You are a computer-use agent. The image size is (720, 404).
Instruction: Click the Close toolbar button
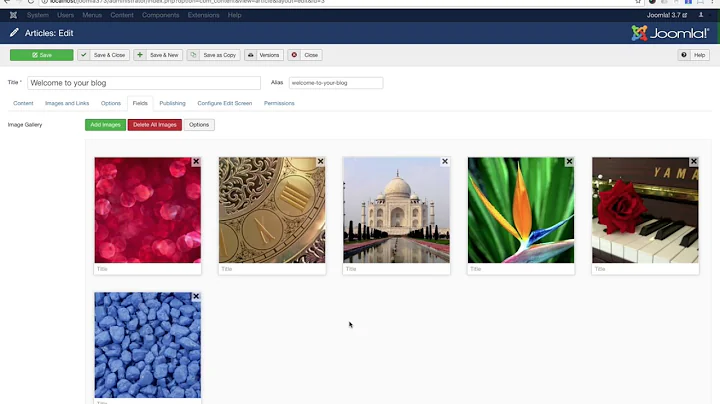[x=305, y=55]
